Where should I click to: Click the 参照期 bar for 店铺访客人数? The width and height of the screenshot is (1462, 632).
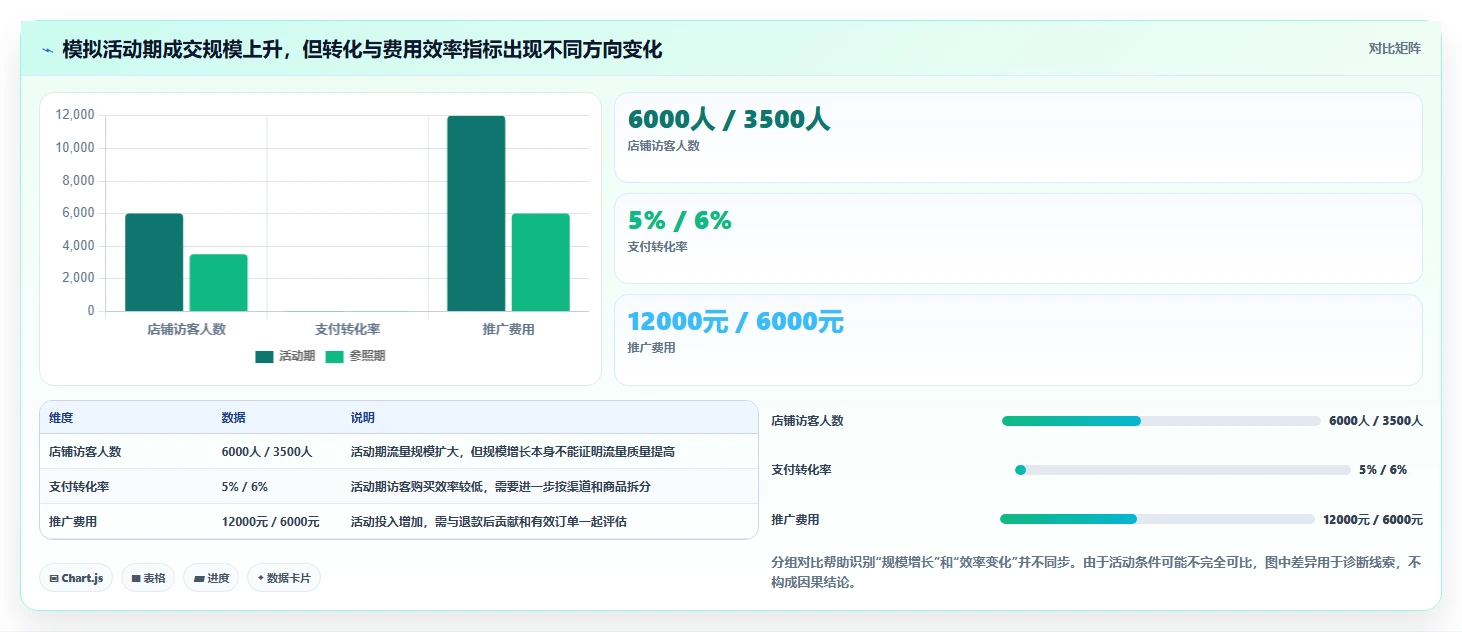tap(218, 283)
